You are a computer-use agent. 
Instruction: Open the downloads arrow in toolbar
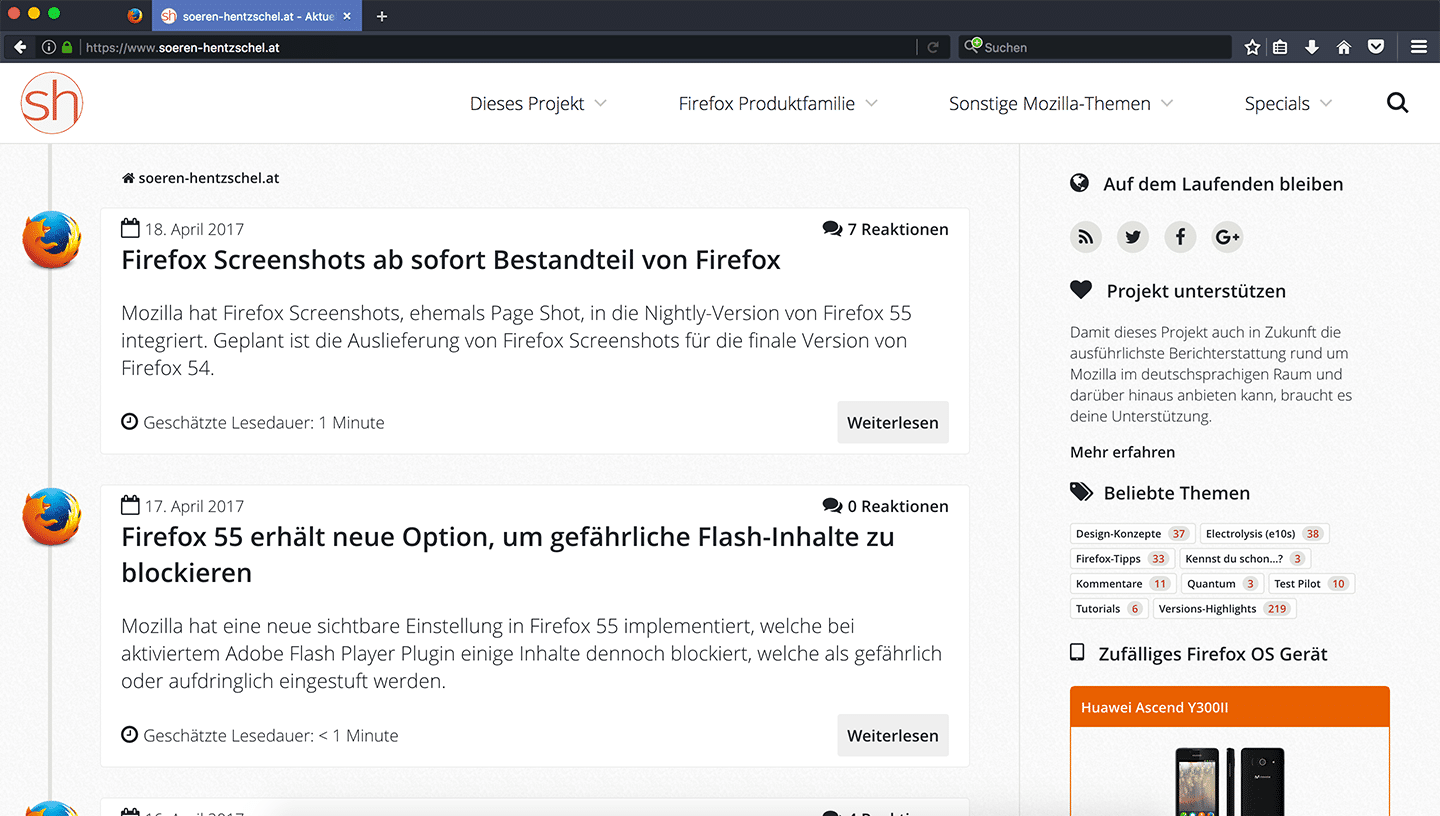(1312, 47)
